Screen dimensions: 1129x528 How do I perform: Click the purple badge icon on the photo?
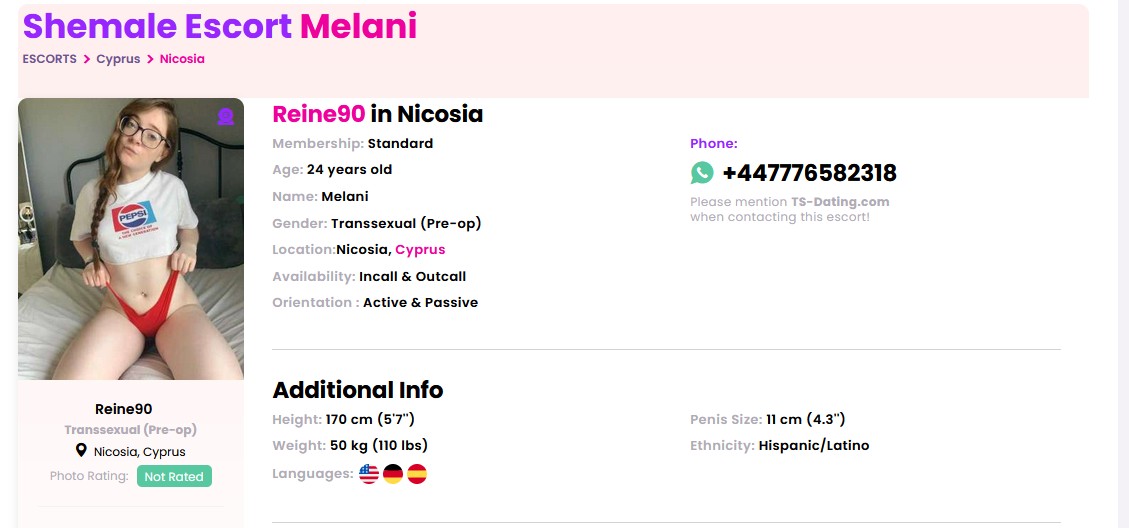(x=225, y=117)
